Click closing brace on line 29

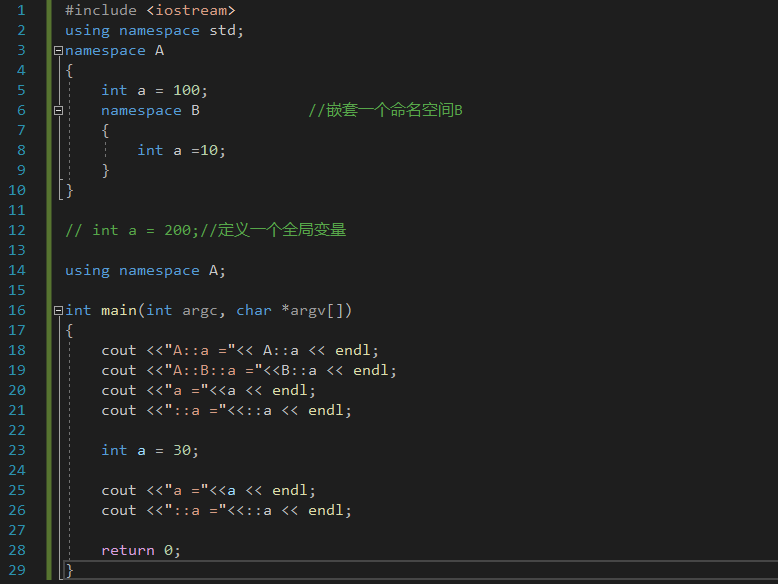coord(69,571)
